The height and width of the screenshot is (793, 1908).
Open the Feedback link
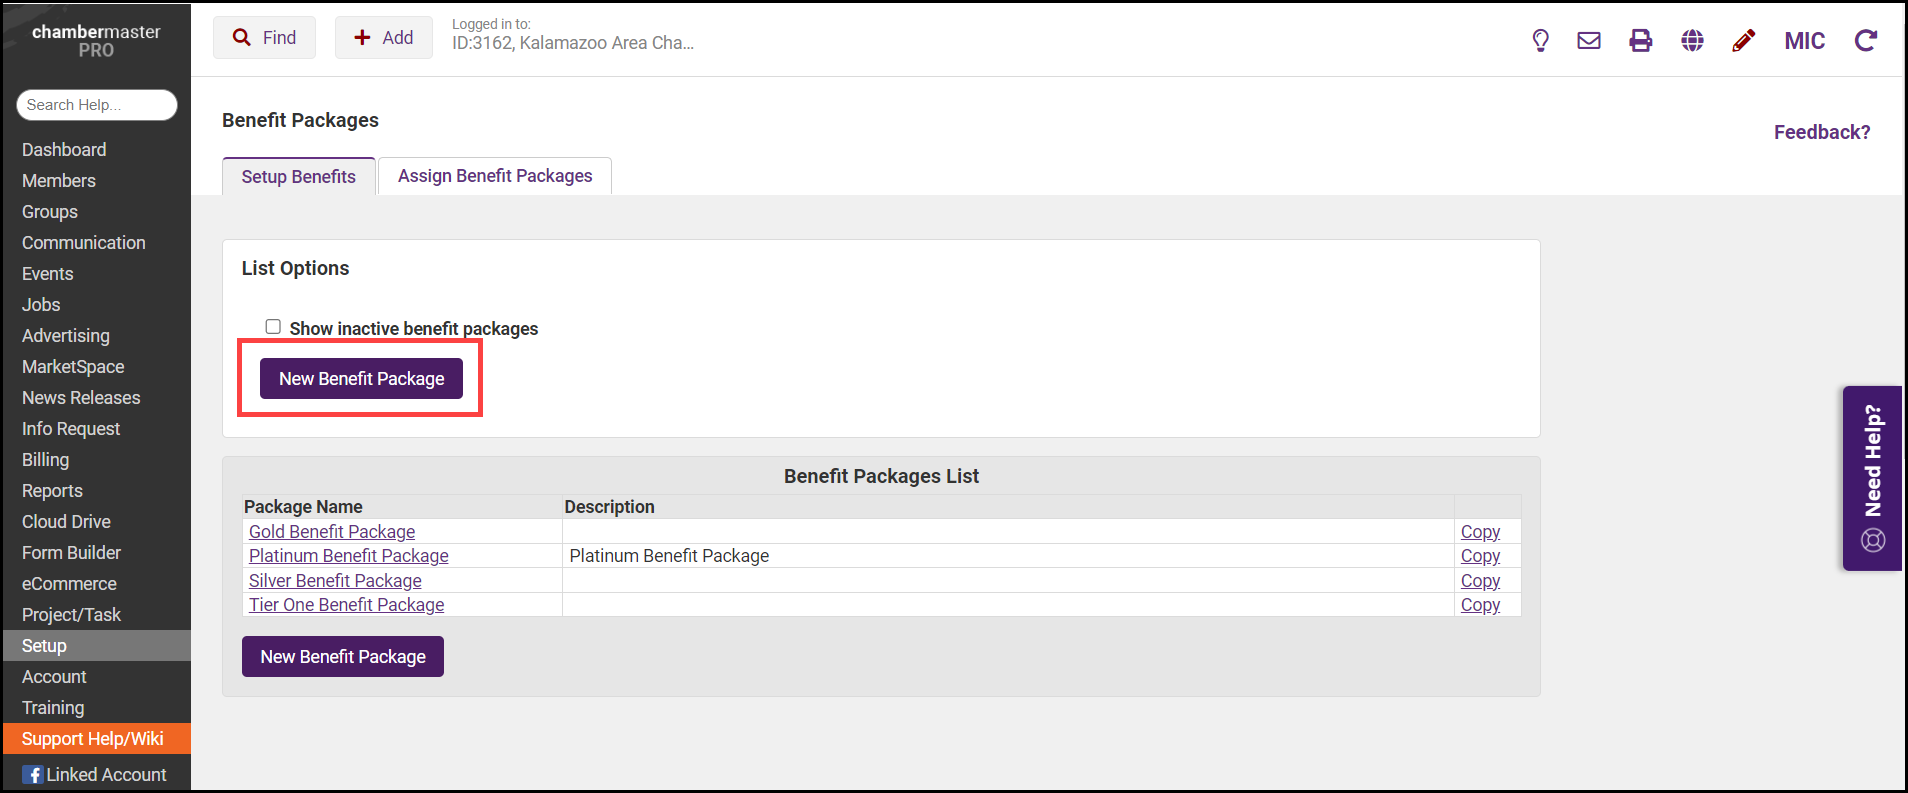(x=1821, y=132)
